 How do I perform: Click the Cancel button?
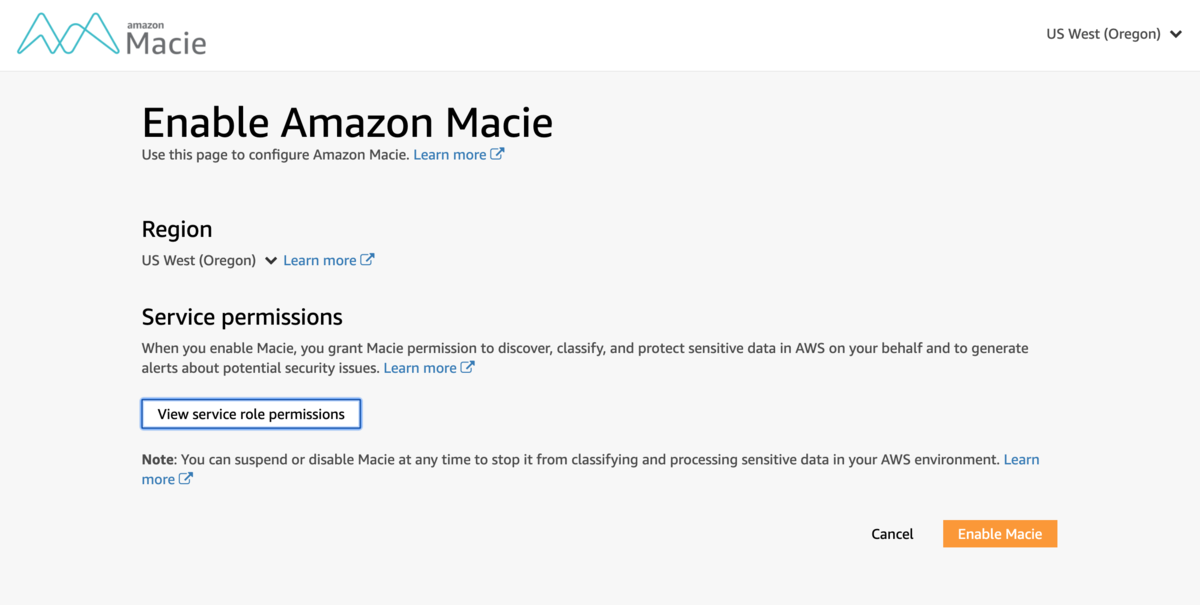tap(892, 534)
